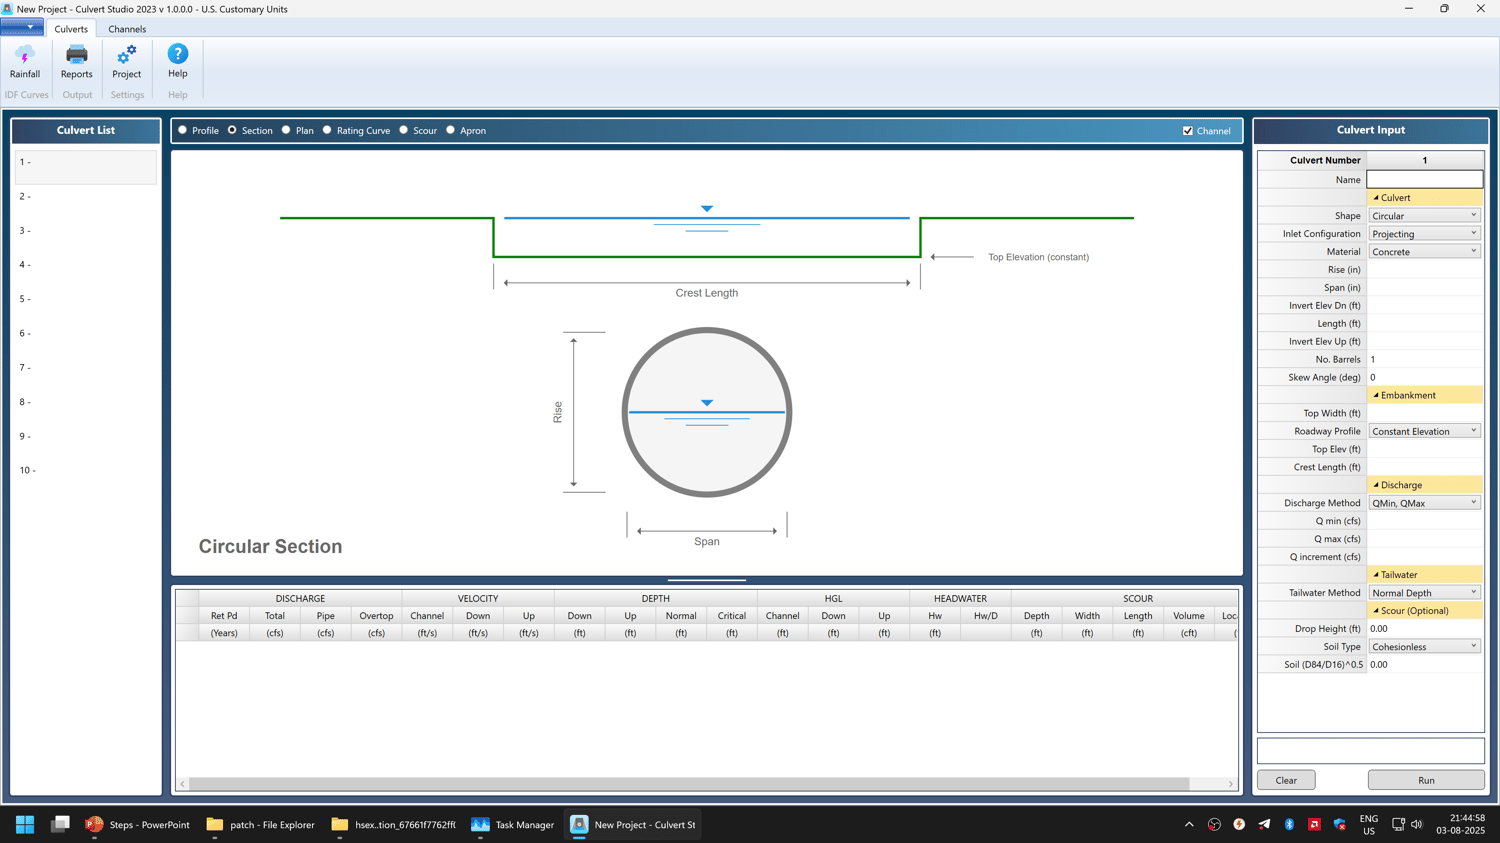Open the Tailwater Method dropdown
This screenshot has width=1500, height=843.
[1425, 593]
